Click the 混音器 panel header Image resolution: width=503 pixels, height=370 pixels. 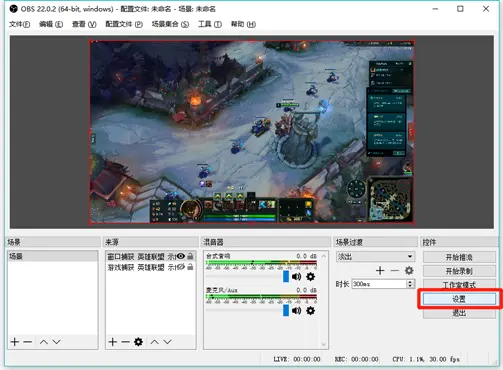[x=266, y=242]
